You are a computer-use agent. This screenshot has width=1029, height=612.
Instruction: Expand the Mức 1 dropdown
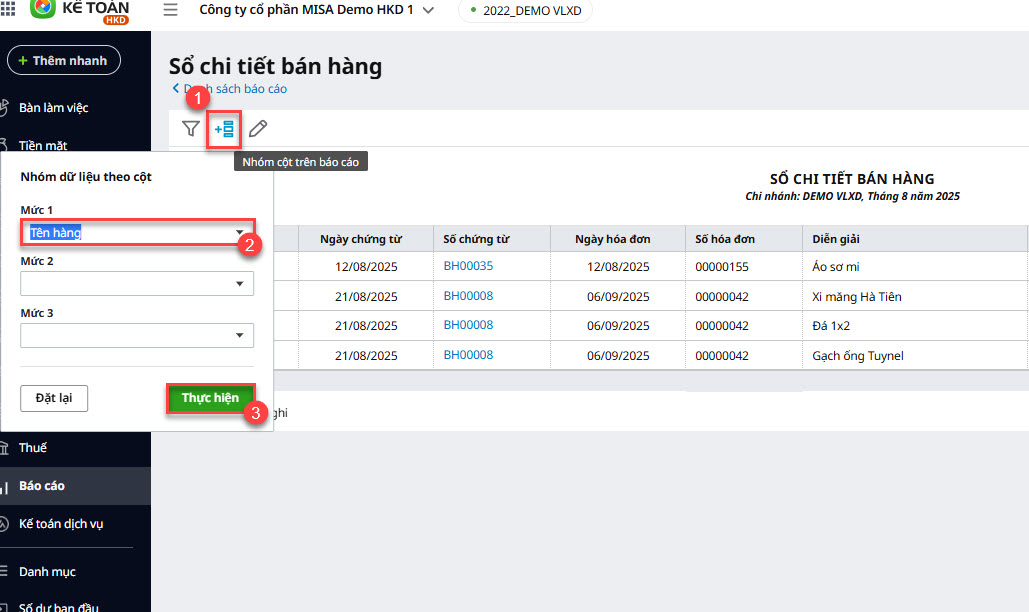[x=239, y=233]
